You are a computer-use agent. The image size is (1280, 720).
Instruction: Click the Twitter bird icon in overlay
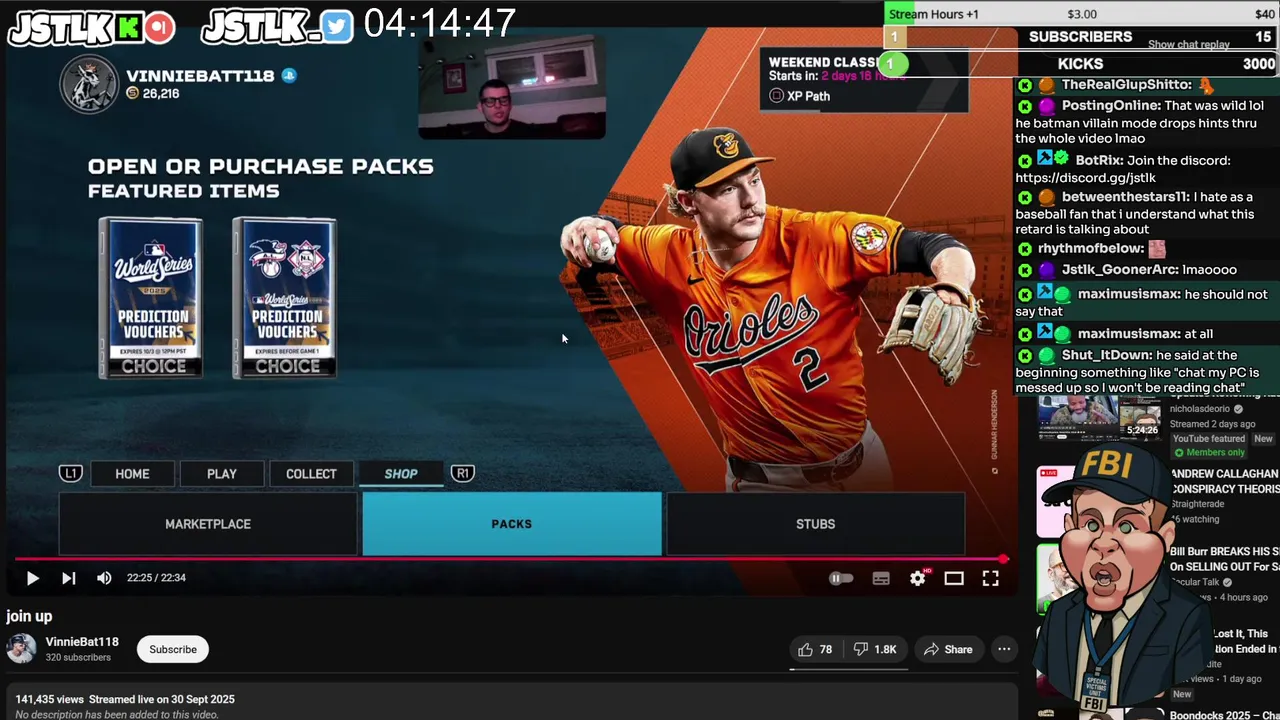pyautogui.click(x=337, y=28)
